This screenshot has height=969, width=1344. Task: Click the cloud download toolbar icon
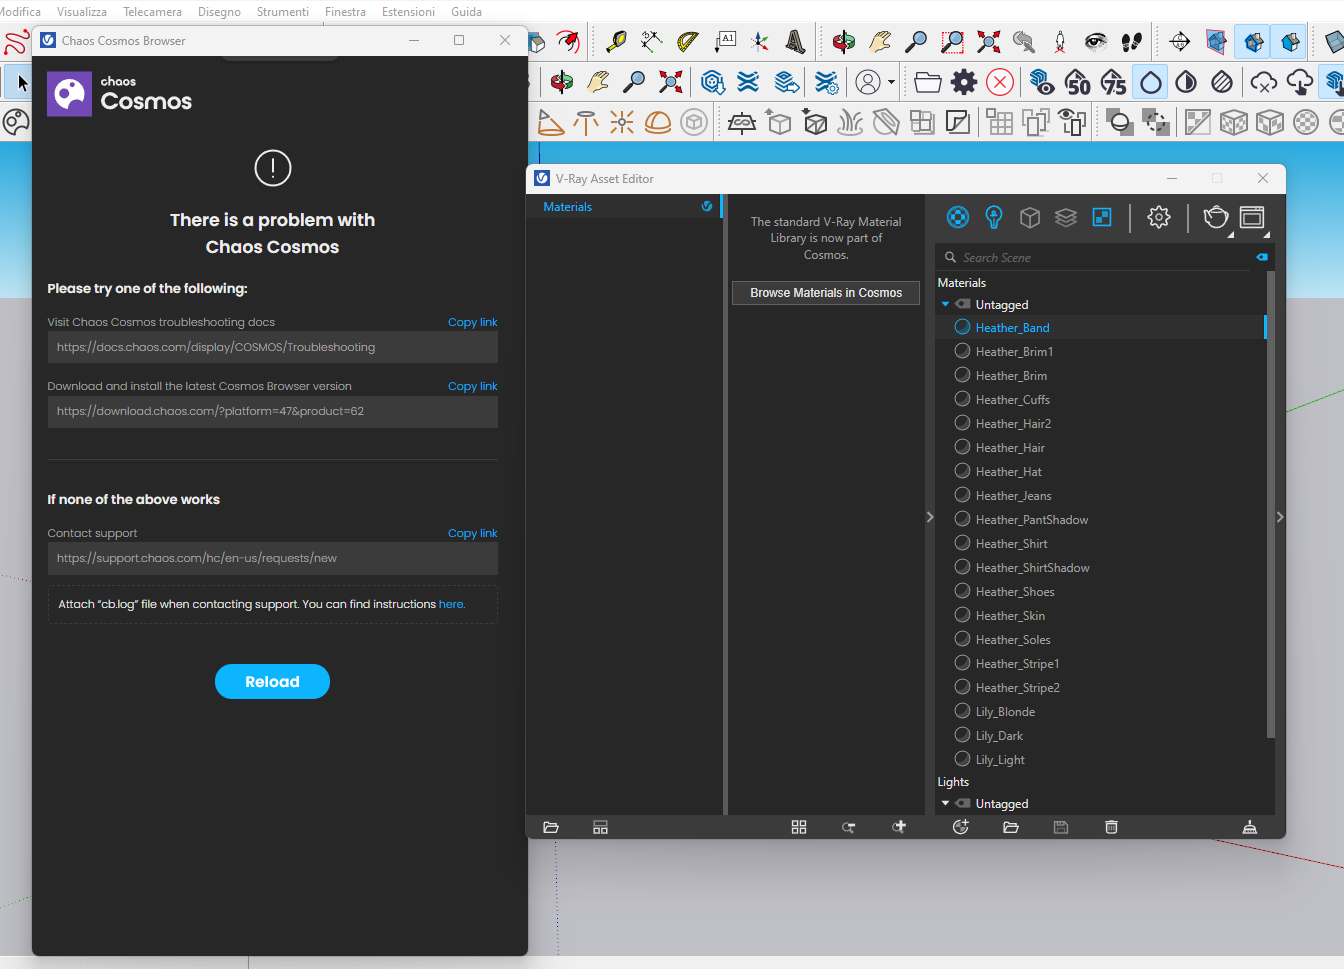coord(1300,82)
